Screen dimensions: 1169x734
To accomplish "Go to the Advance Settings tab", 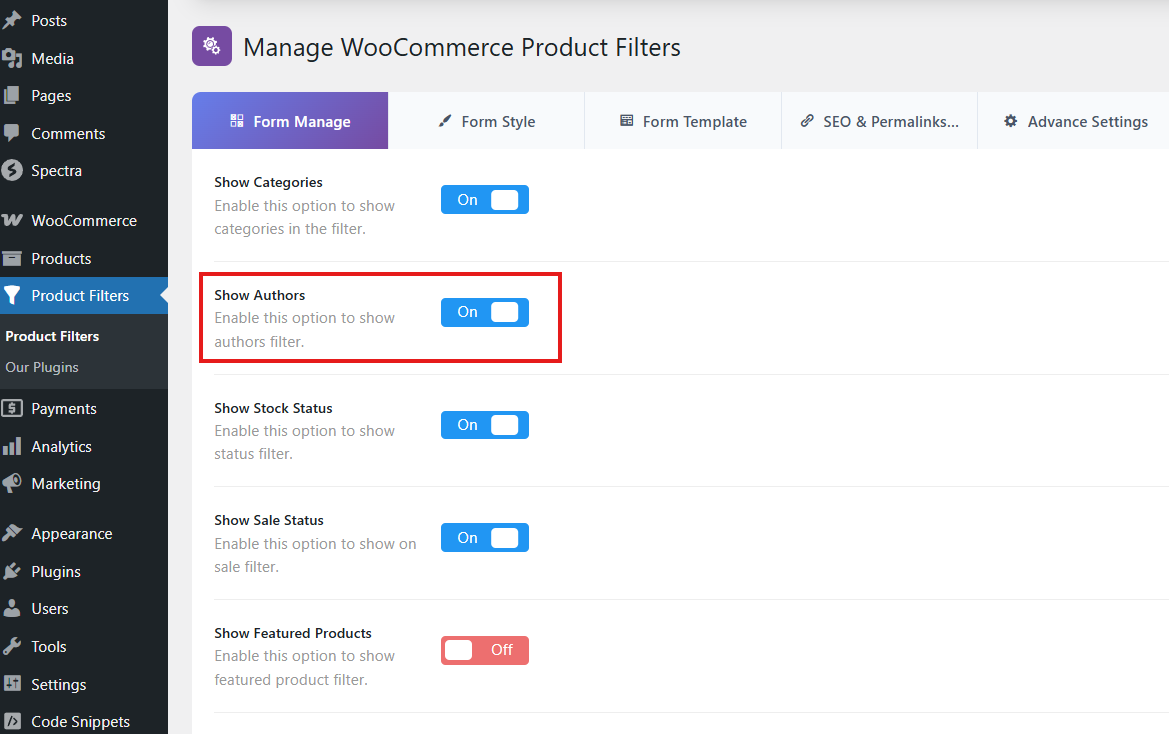I will 1075,121.
